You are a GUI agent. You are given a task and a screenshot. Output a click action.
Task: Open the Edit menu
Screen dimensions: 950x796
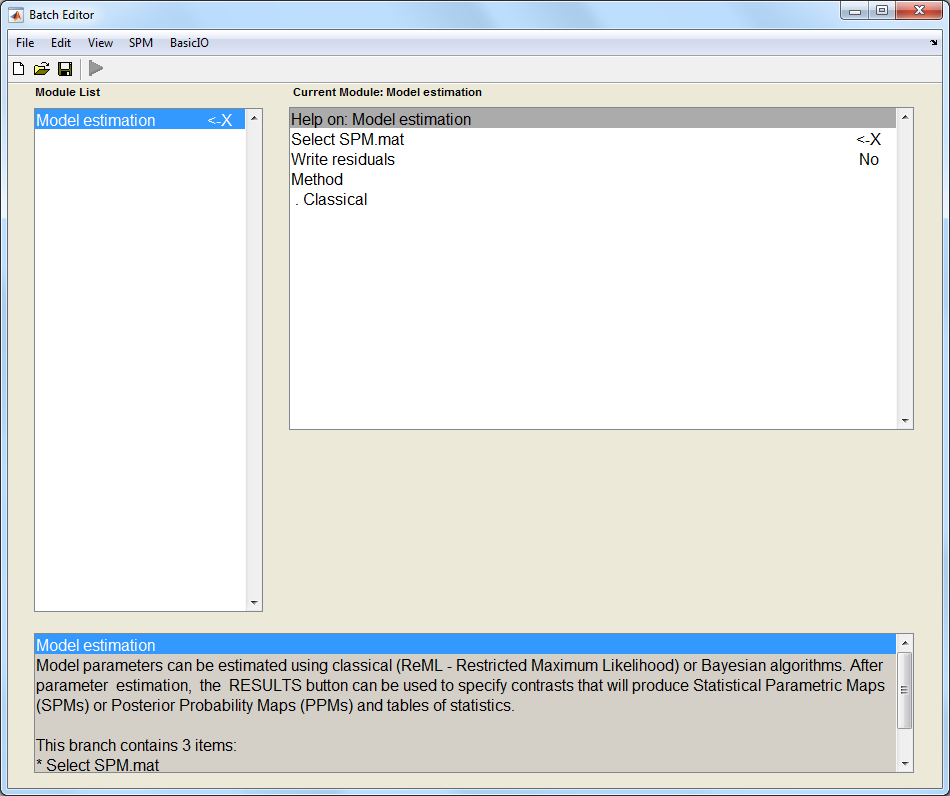pos(61,43)
